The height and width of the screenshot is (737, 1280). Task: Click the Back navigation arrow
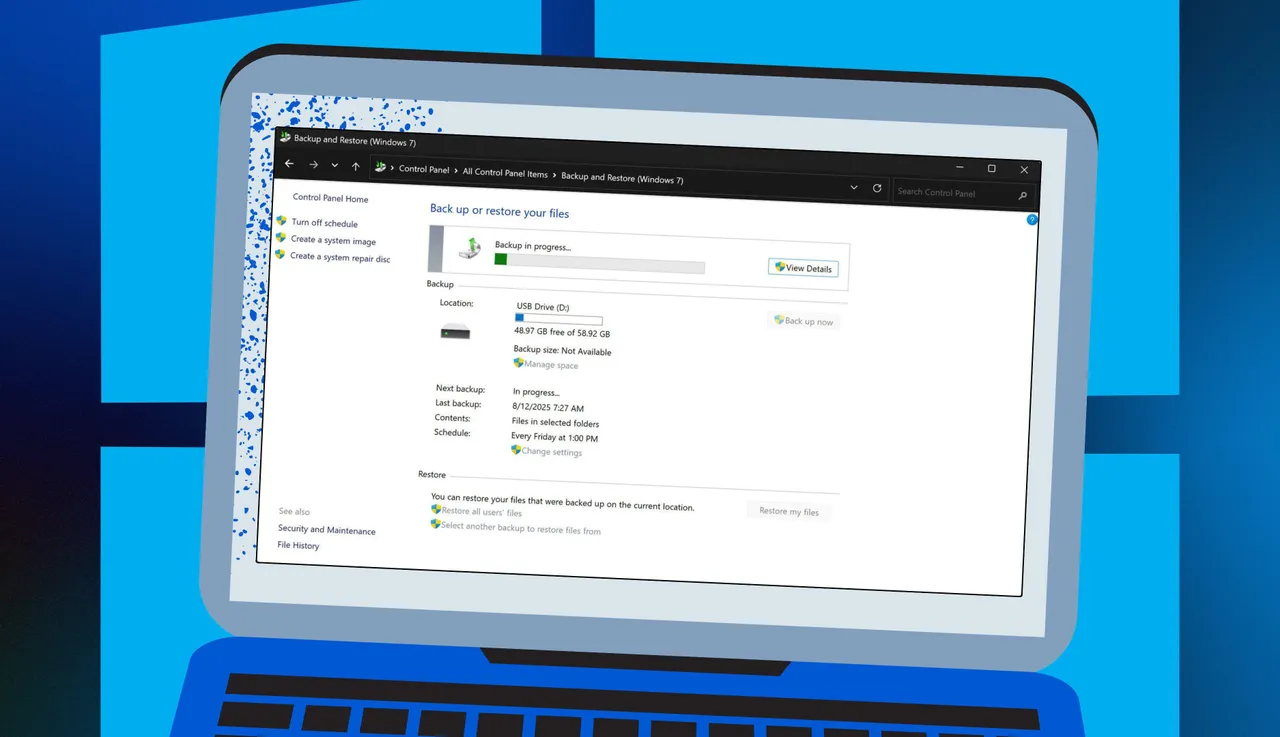[289, 164]
